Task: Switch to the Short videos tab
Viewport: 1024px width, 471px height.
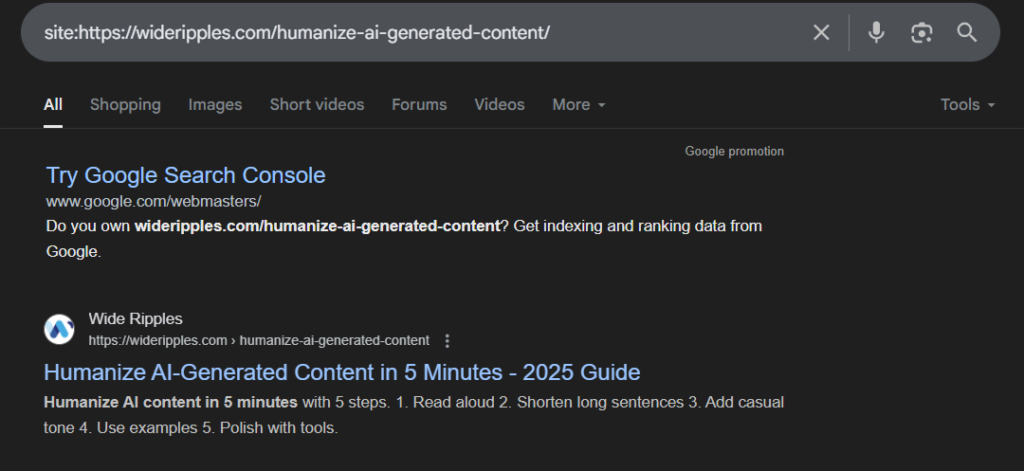Action: tap(317, 105)
